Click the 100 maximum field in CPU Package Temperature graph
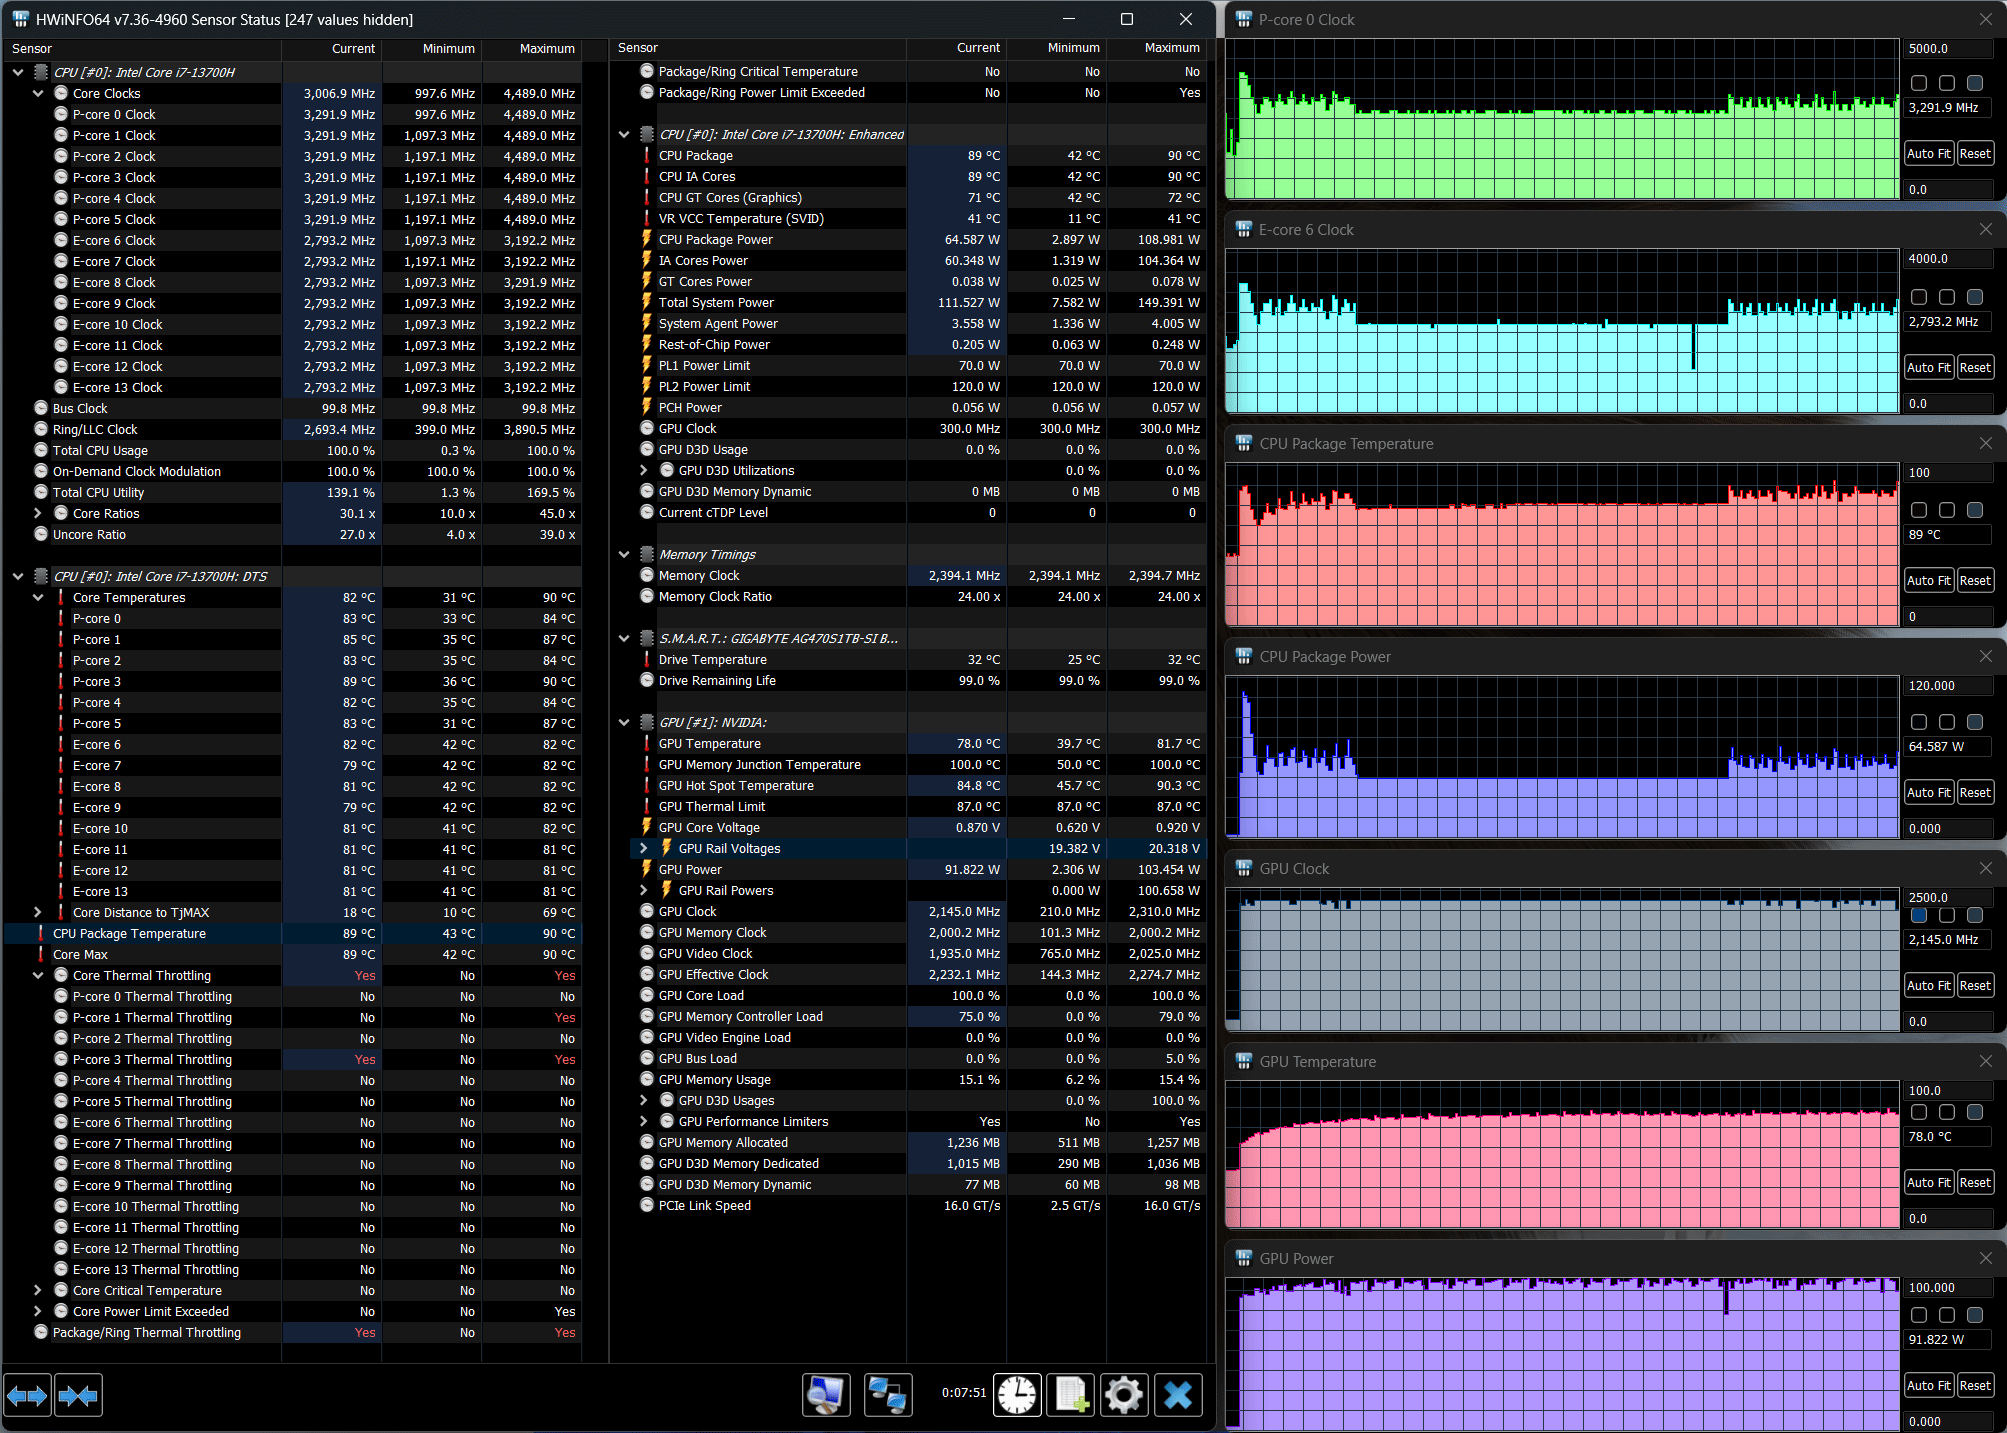Screen dimensions: 2007x1433 (x=1946, y=473)
